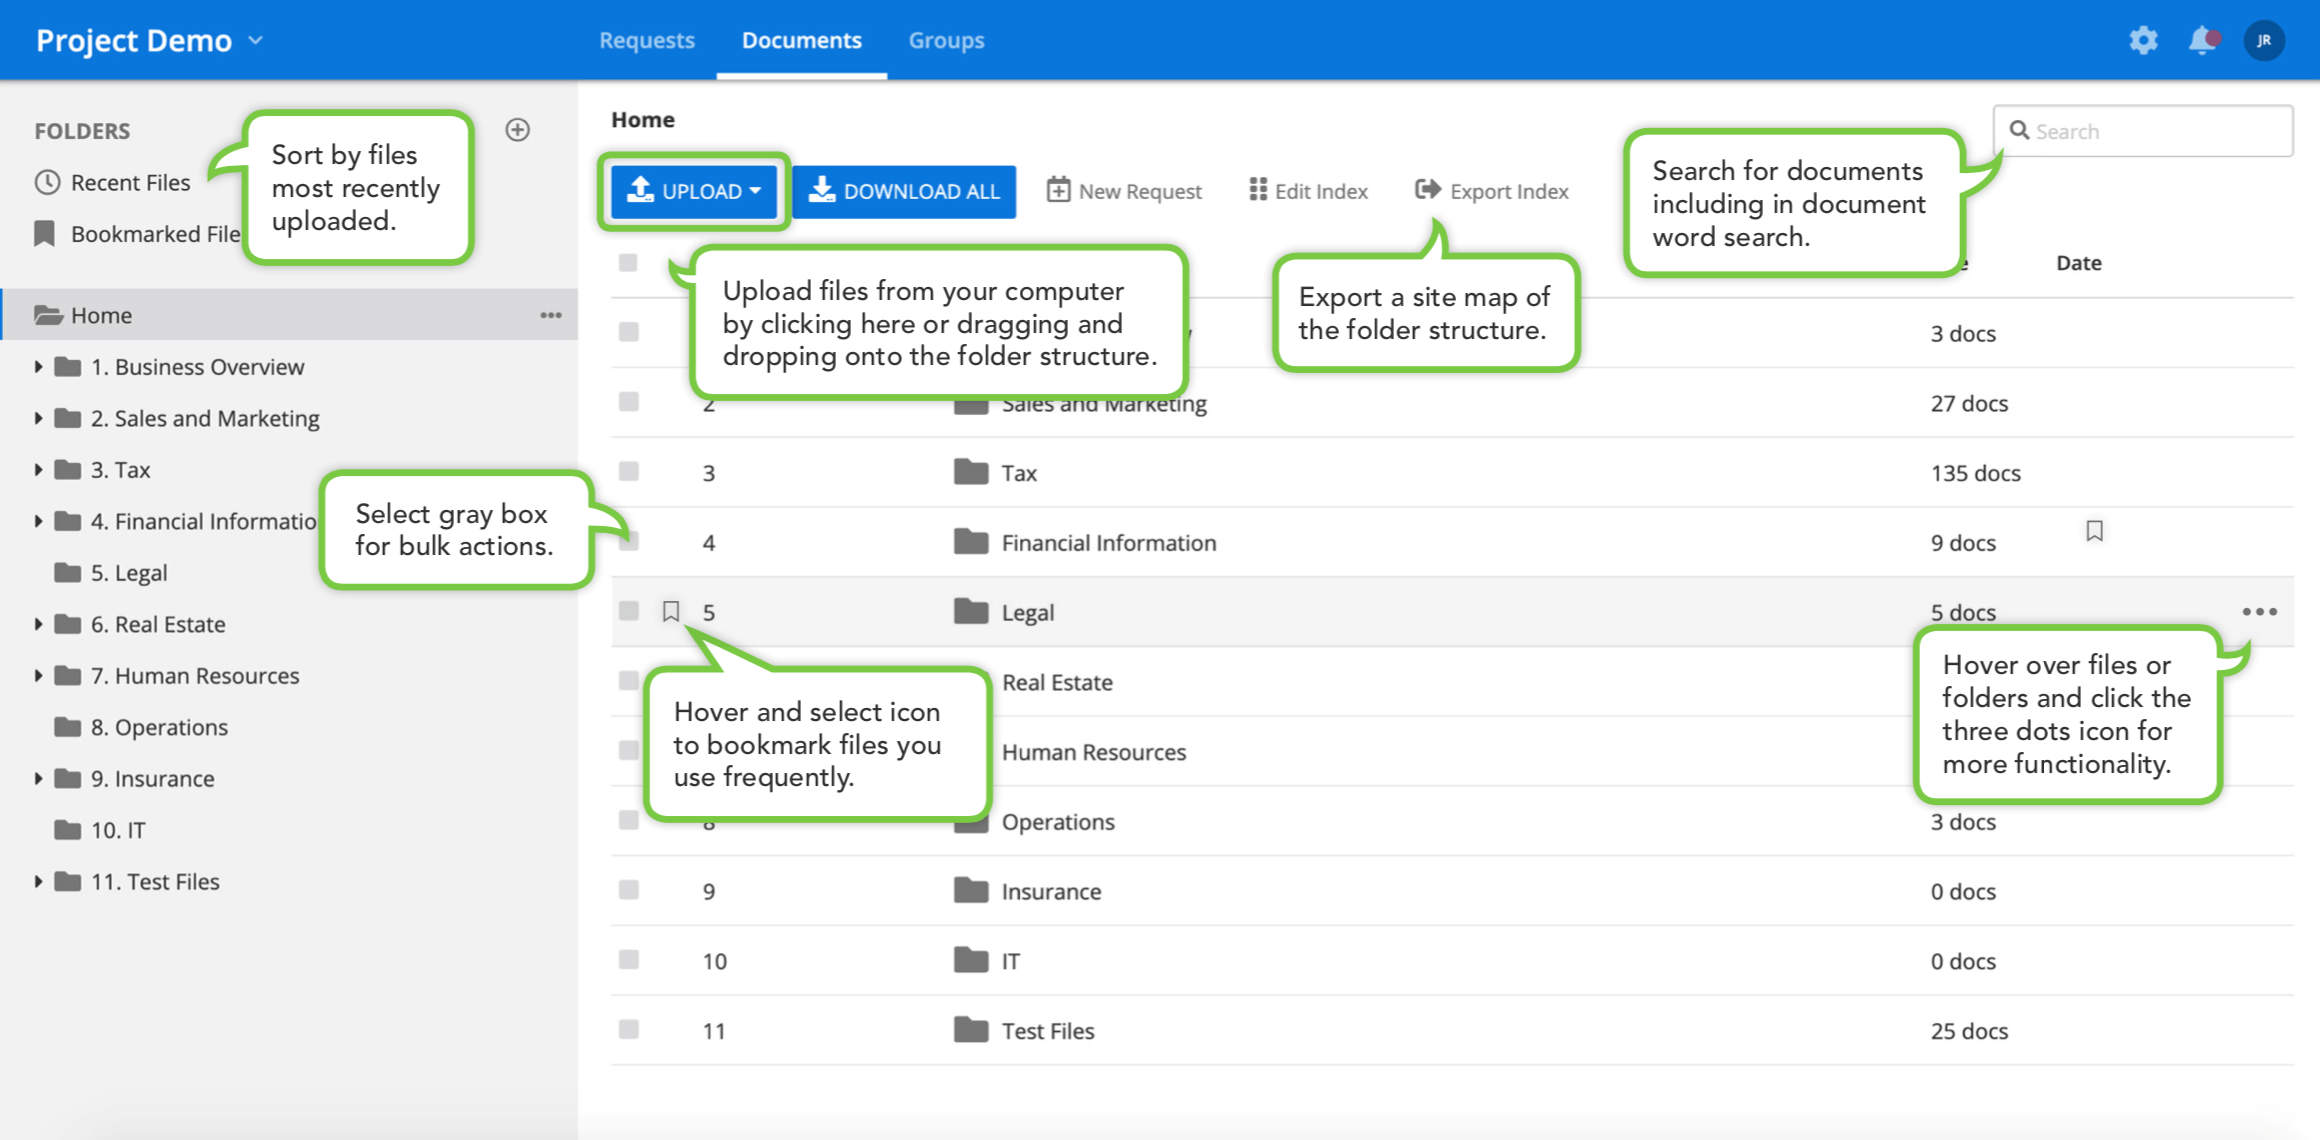The image size is (2320, 1140).
Task: Tick the checkbox on the Test Files row
Action: [628, 1029]
